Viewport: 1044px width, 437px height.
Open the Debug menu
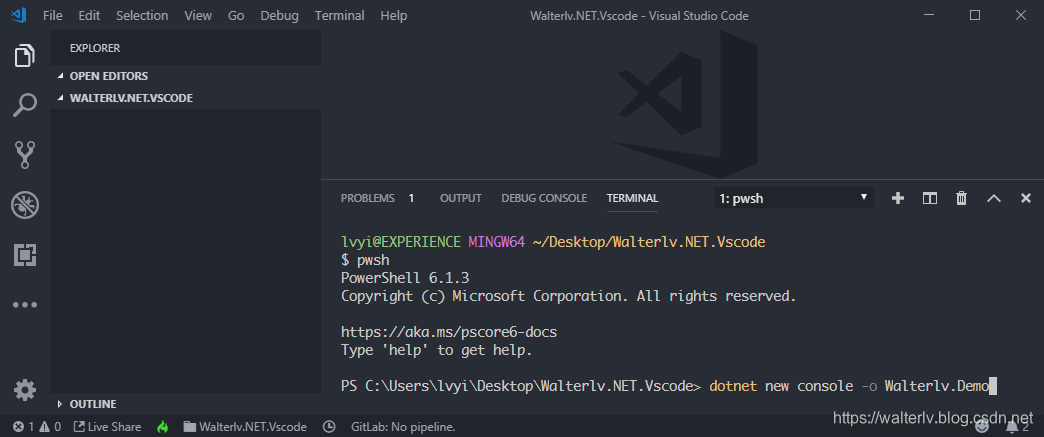point(280,15)
